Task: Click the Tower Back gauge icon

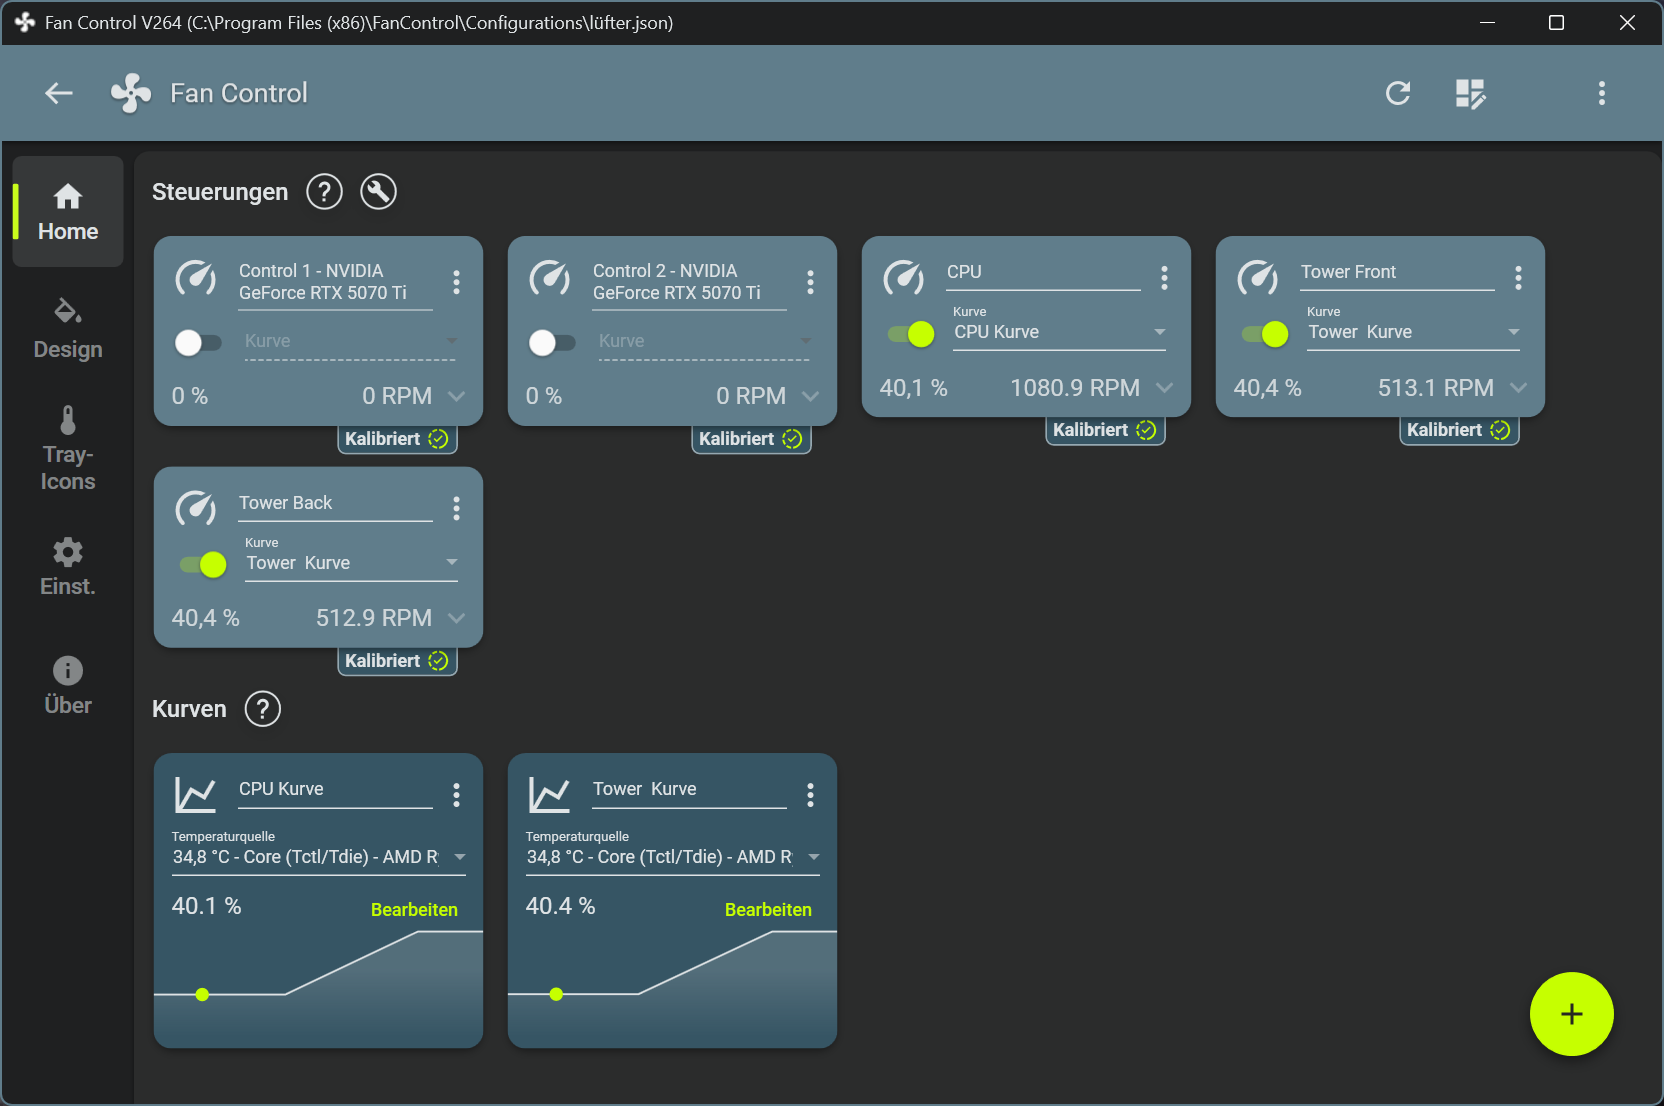Action: pos(196,509)
